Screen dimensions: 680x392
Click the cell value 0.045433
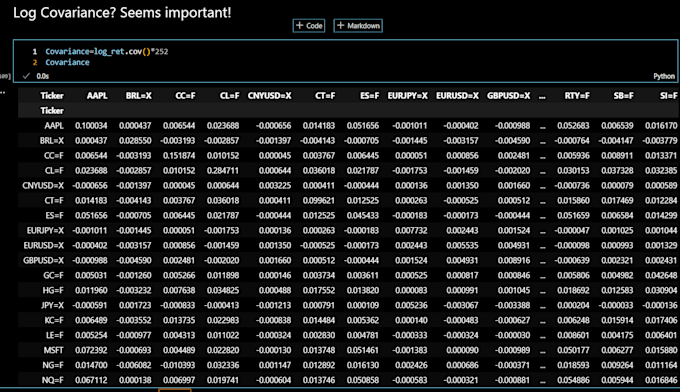pyautogui.click(x=363, y=216)
